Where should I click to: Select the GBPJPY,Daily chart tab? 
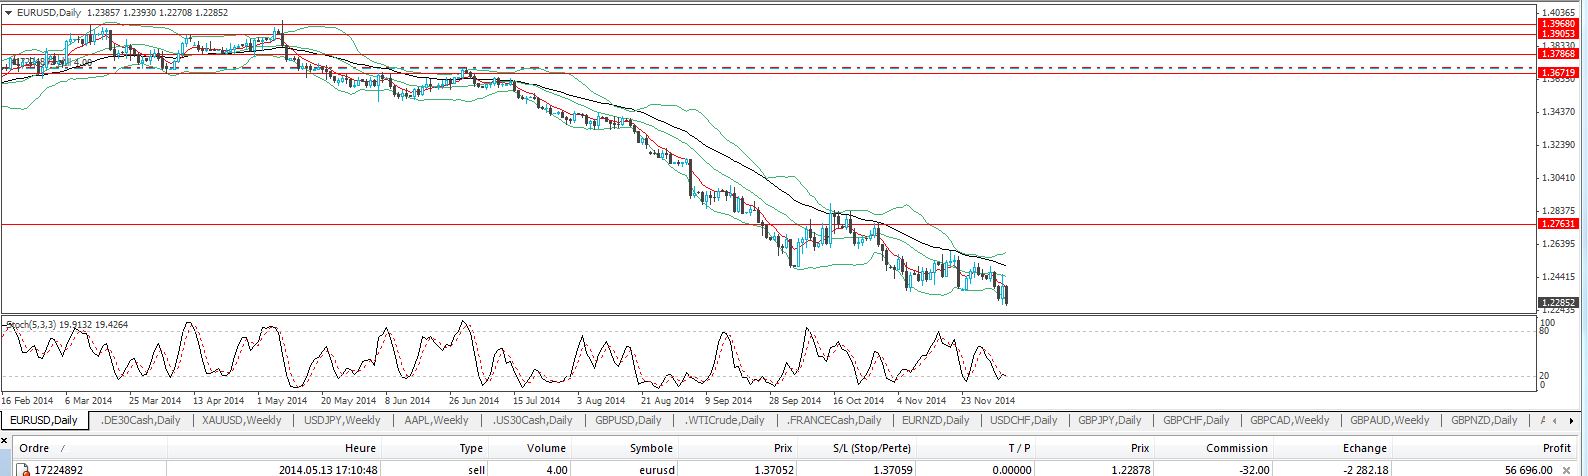1109,420
